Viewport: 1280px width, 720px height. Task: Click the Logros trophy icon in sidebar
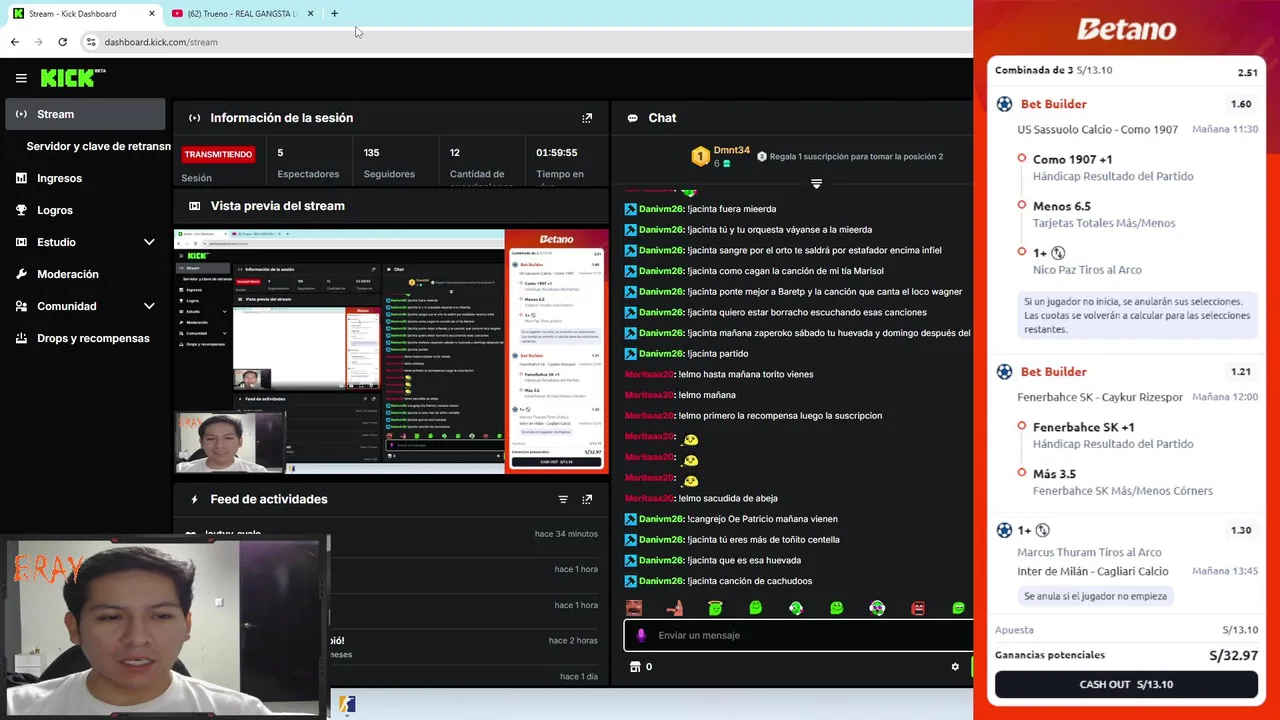21,210
